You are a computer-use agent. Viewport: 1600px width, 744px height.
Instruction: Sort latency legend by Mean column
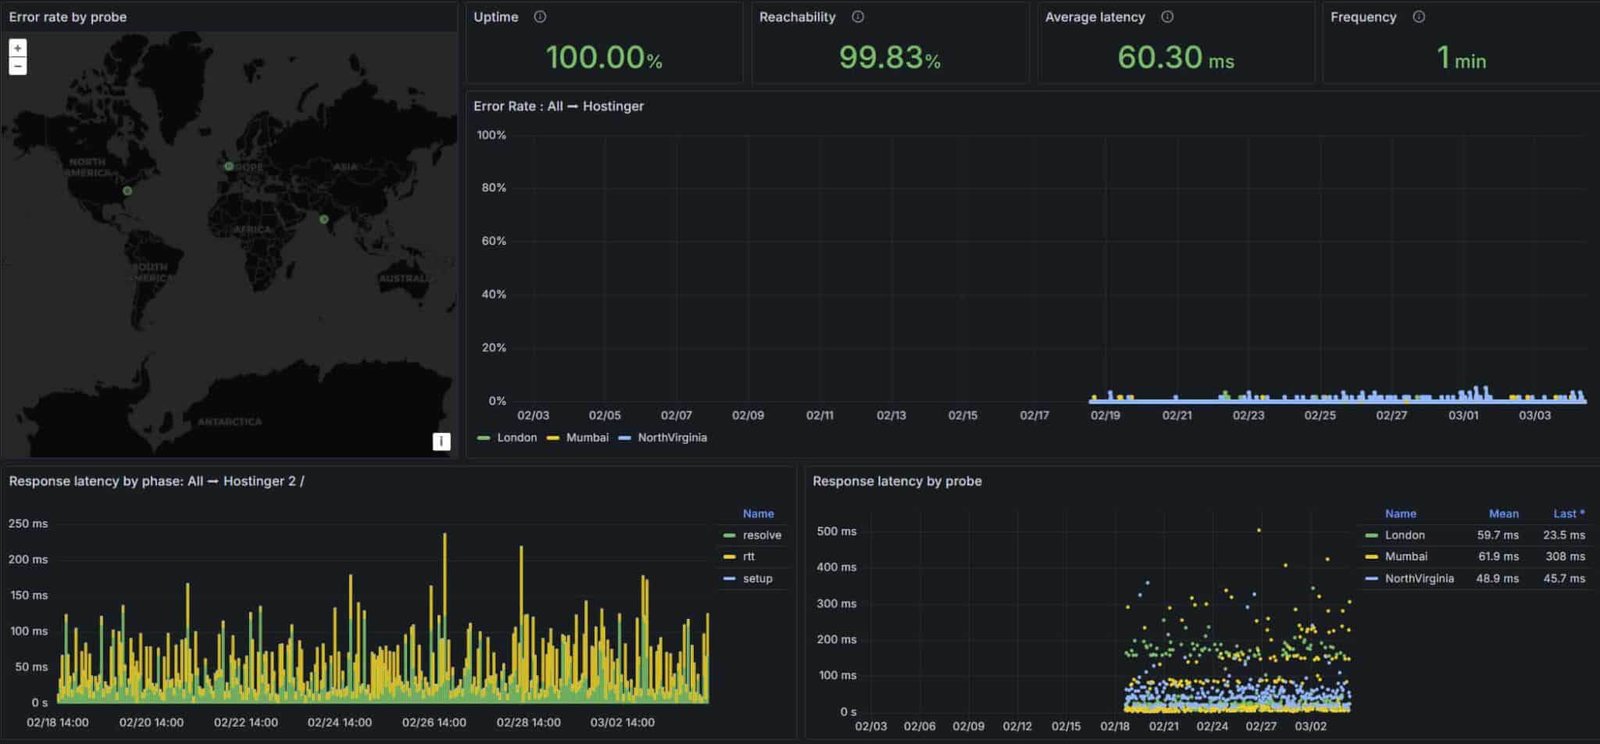(1503, 514)
